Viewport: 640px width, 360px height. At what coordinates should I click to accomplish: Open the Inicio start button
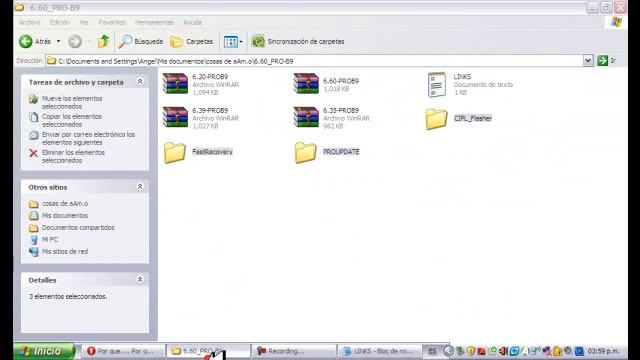coord(44,351)
